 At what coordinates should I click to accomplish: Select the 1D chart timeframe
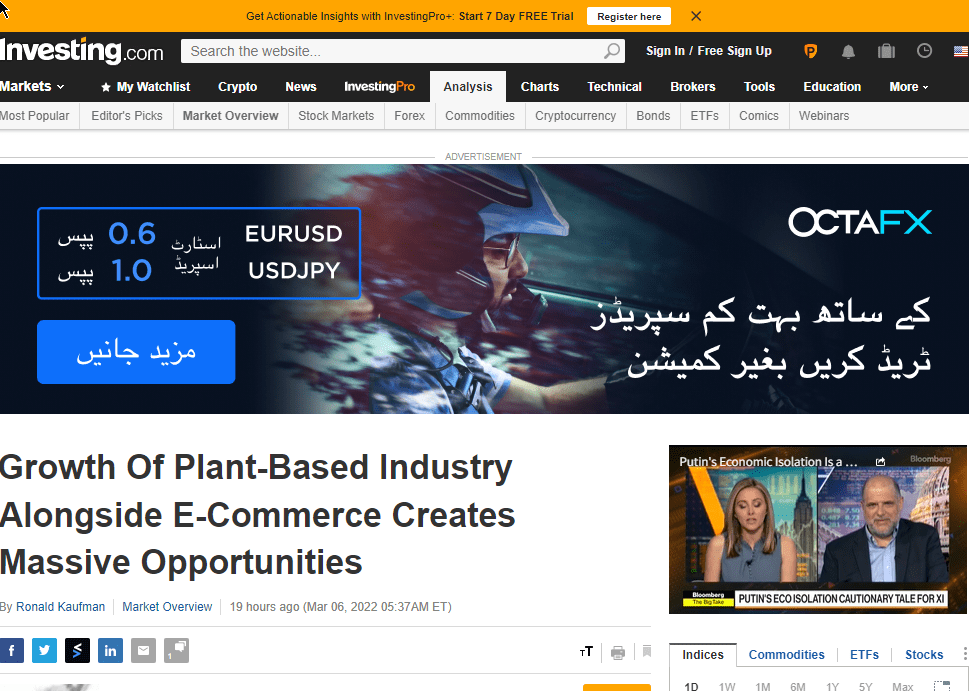pyautogui.click(x=691, y=686)
